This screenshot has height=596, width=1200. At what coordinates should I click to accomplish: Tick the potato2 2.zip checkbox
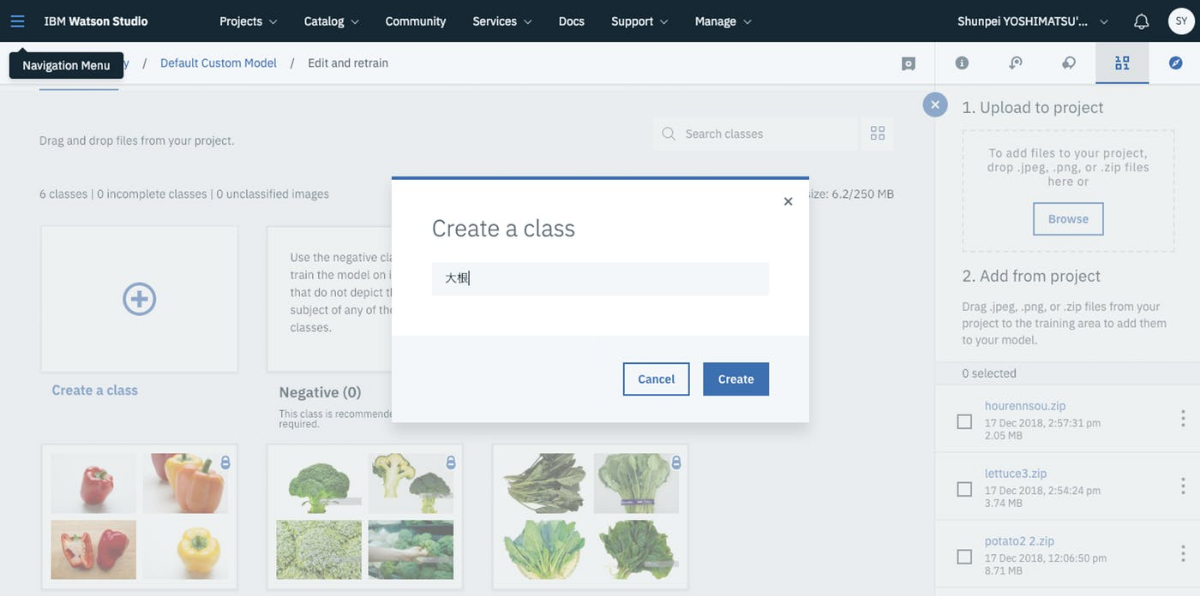coord(964,556)
